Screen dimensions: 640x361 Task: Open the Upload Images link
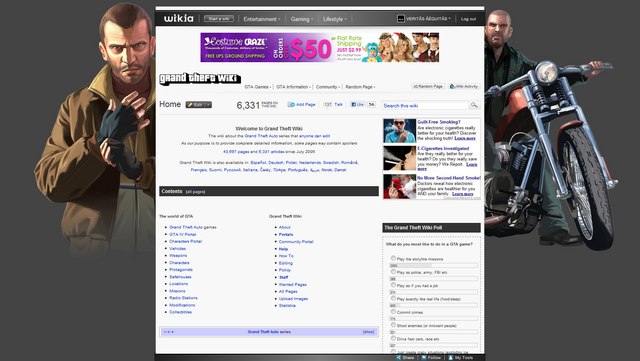pyautogui.click(x=293, y=299)
